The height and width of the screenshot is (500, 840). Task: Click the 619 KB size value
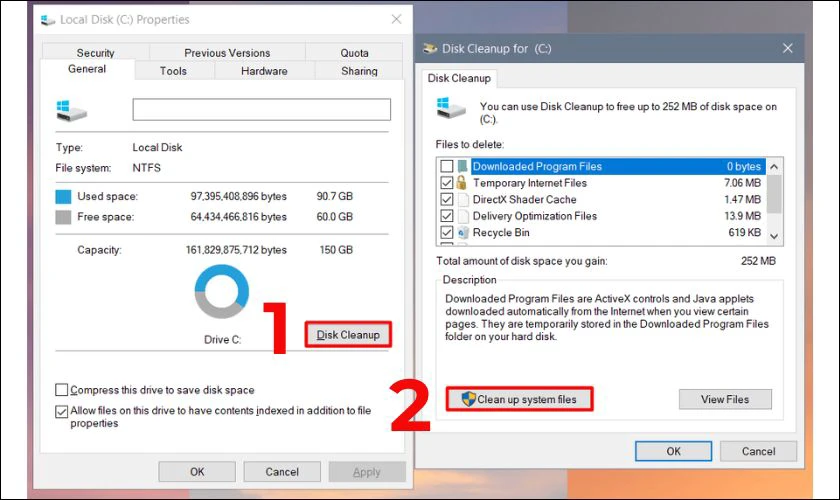pos(745,233)
